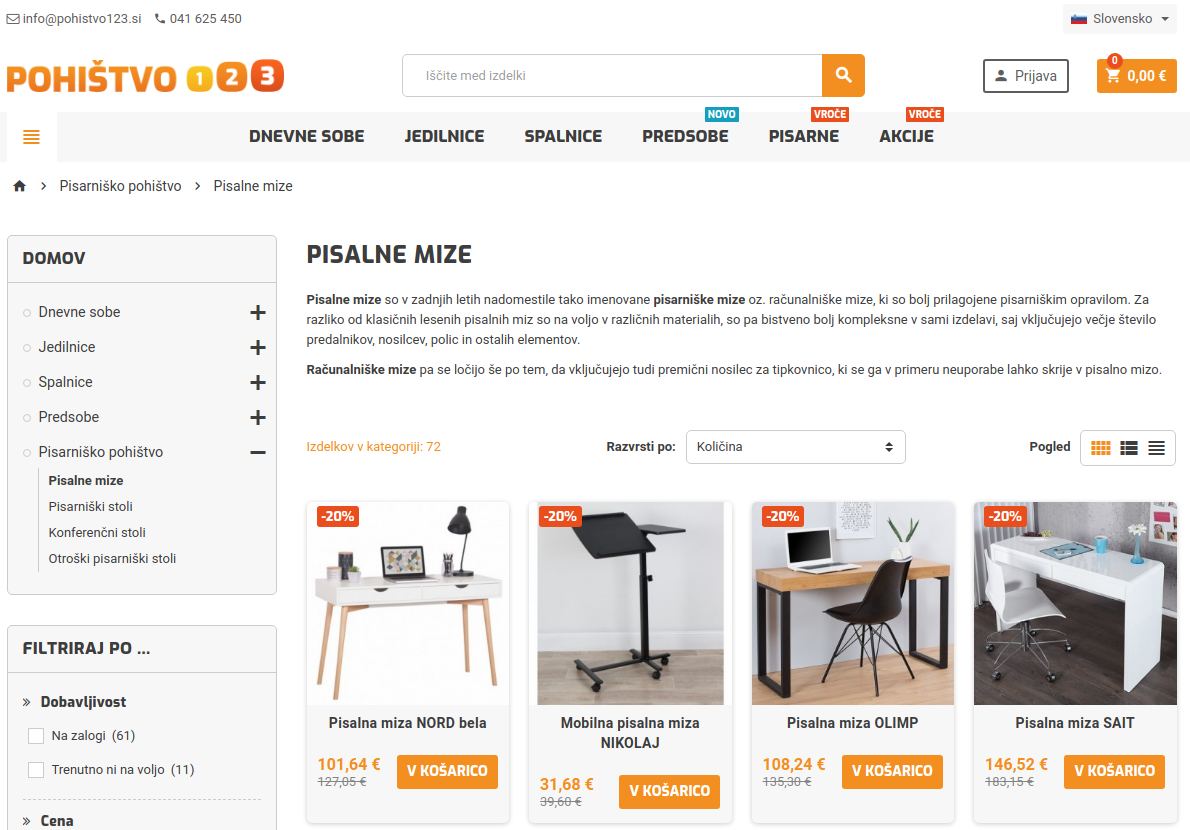Collapse the Pisarniško pohištvo category
The width and height of the screenshot is (1190, 830).
(x=258, y=452)
